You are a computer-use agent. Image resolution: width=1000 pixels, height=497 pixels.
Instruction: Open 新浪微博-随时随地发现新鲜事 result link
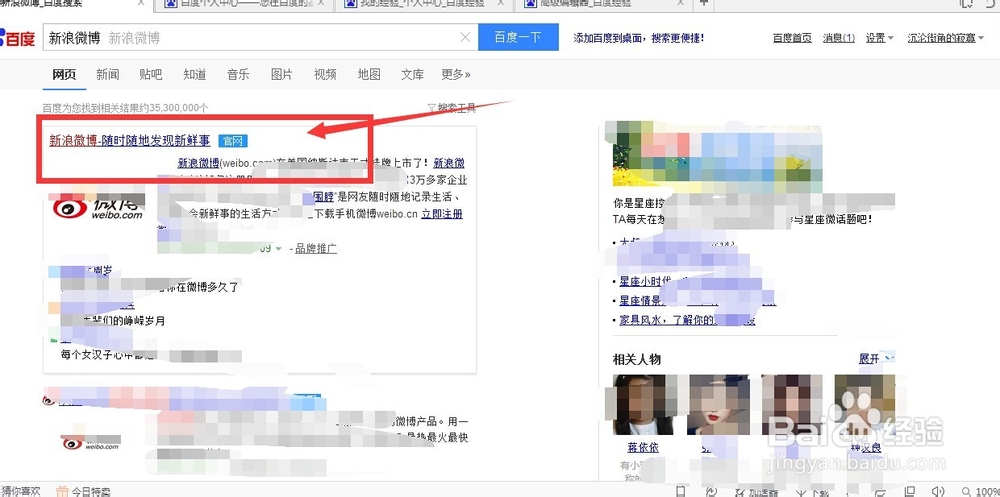[x=129, y=141]
